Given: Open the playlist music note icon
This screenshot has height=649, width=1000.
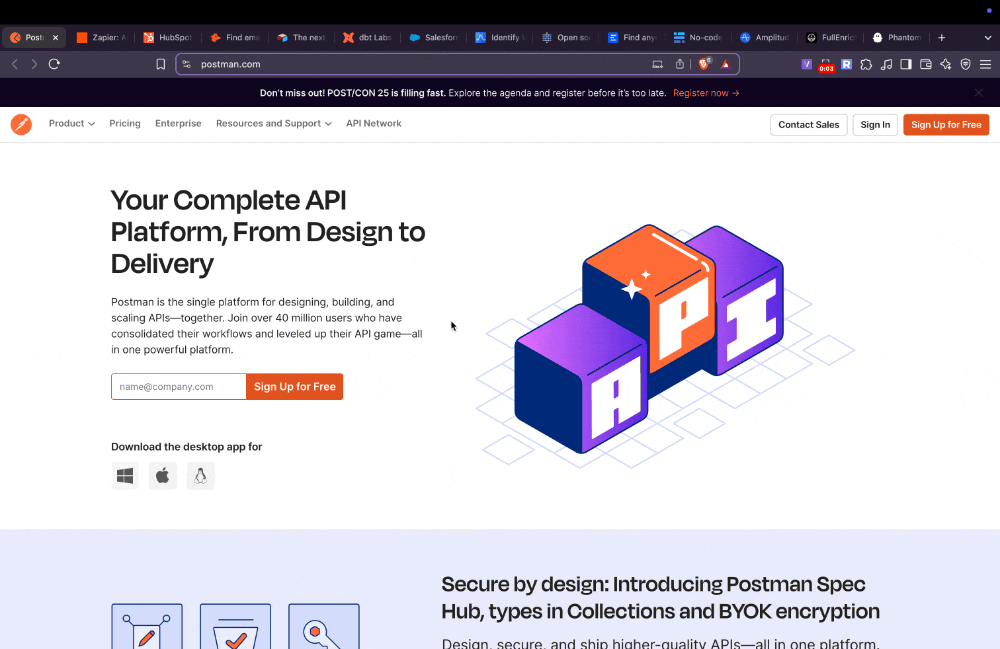Looking at the screenshot, I should [x=886, y=64].
